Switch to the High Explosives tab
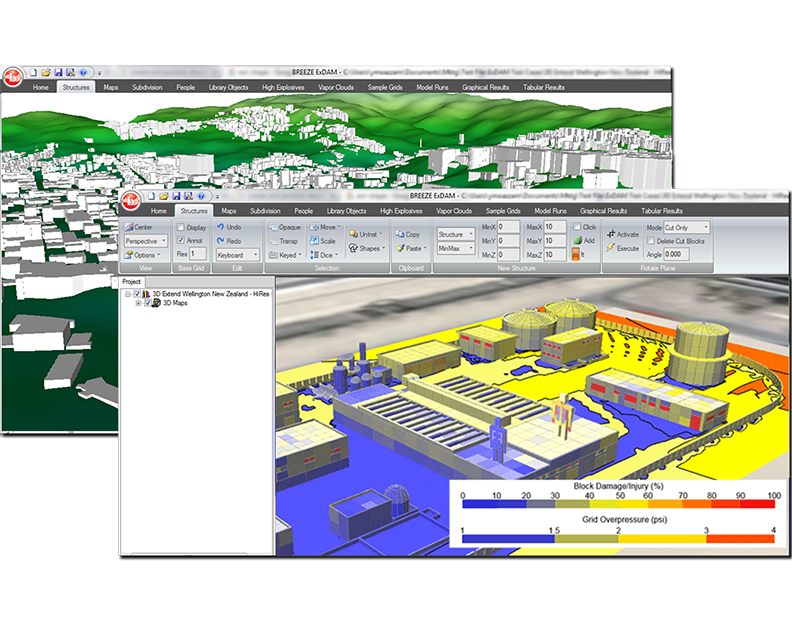 coord(401,211)
